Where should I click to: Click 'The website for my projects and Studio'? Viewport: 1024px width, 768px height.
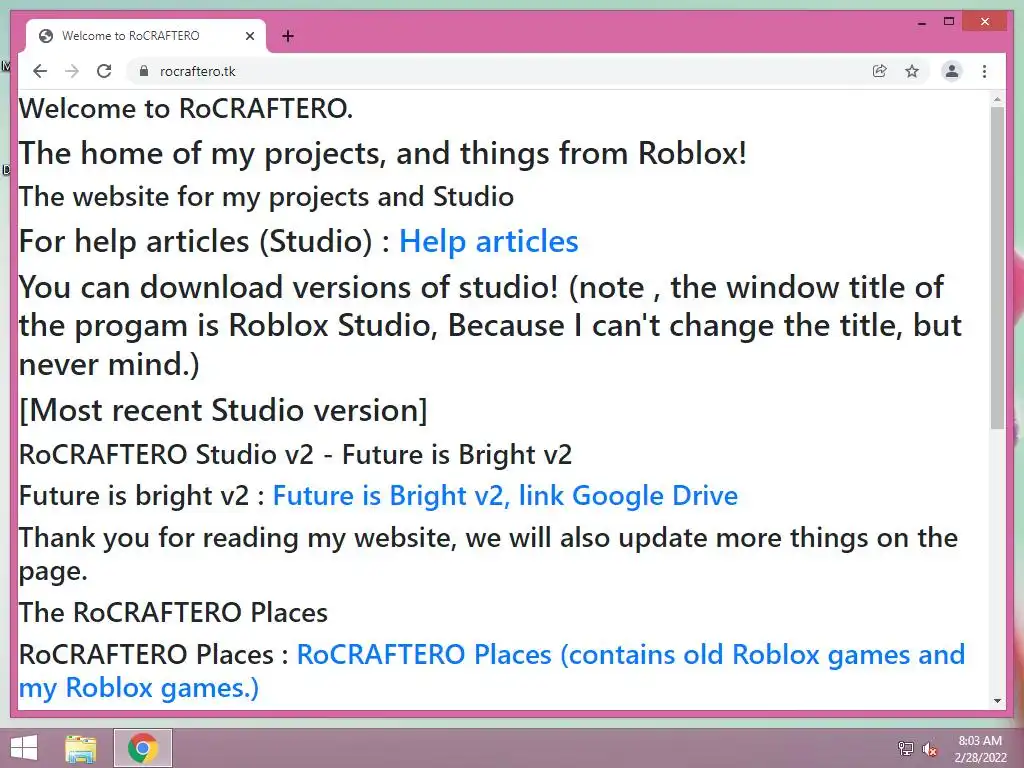coord(266,197)
